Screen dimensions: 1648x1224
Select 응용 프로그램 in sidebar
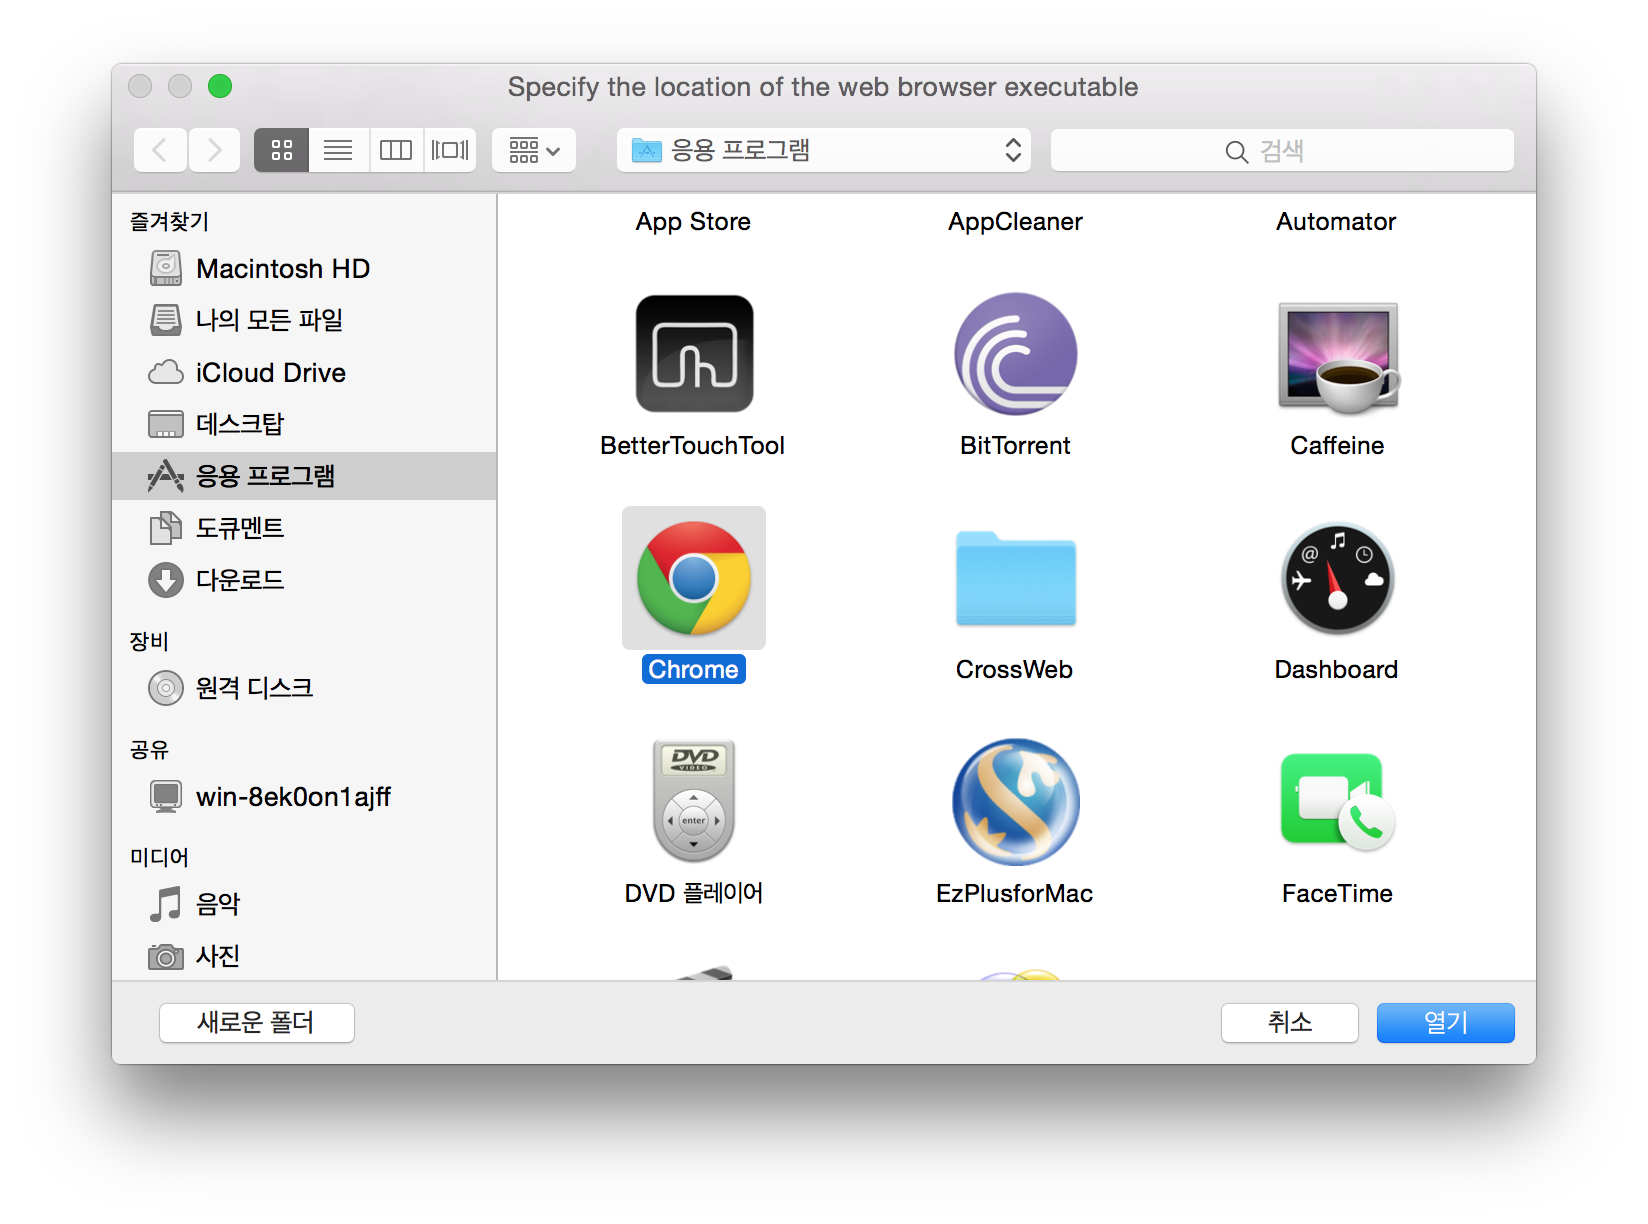coord(304,476)
